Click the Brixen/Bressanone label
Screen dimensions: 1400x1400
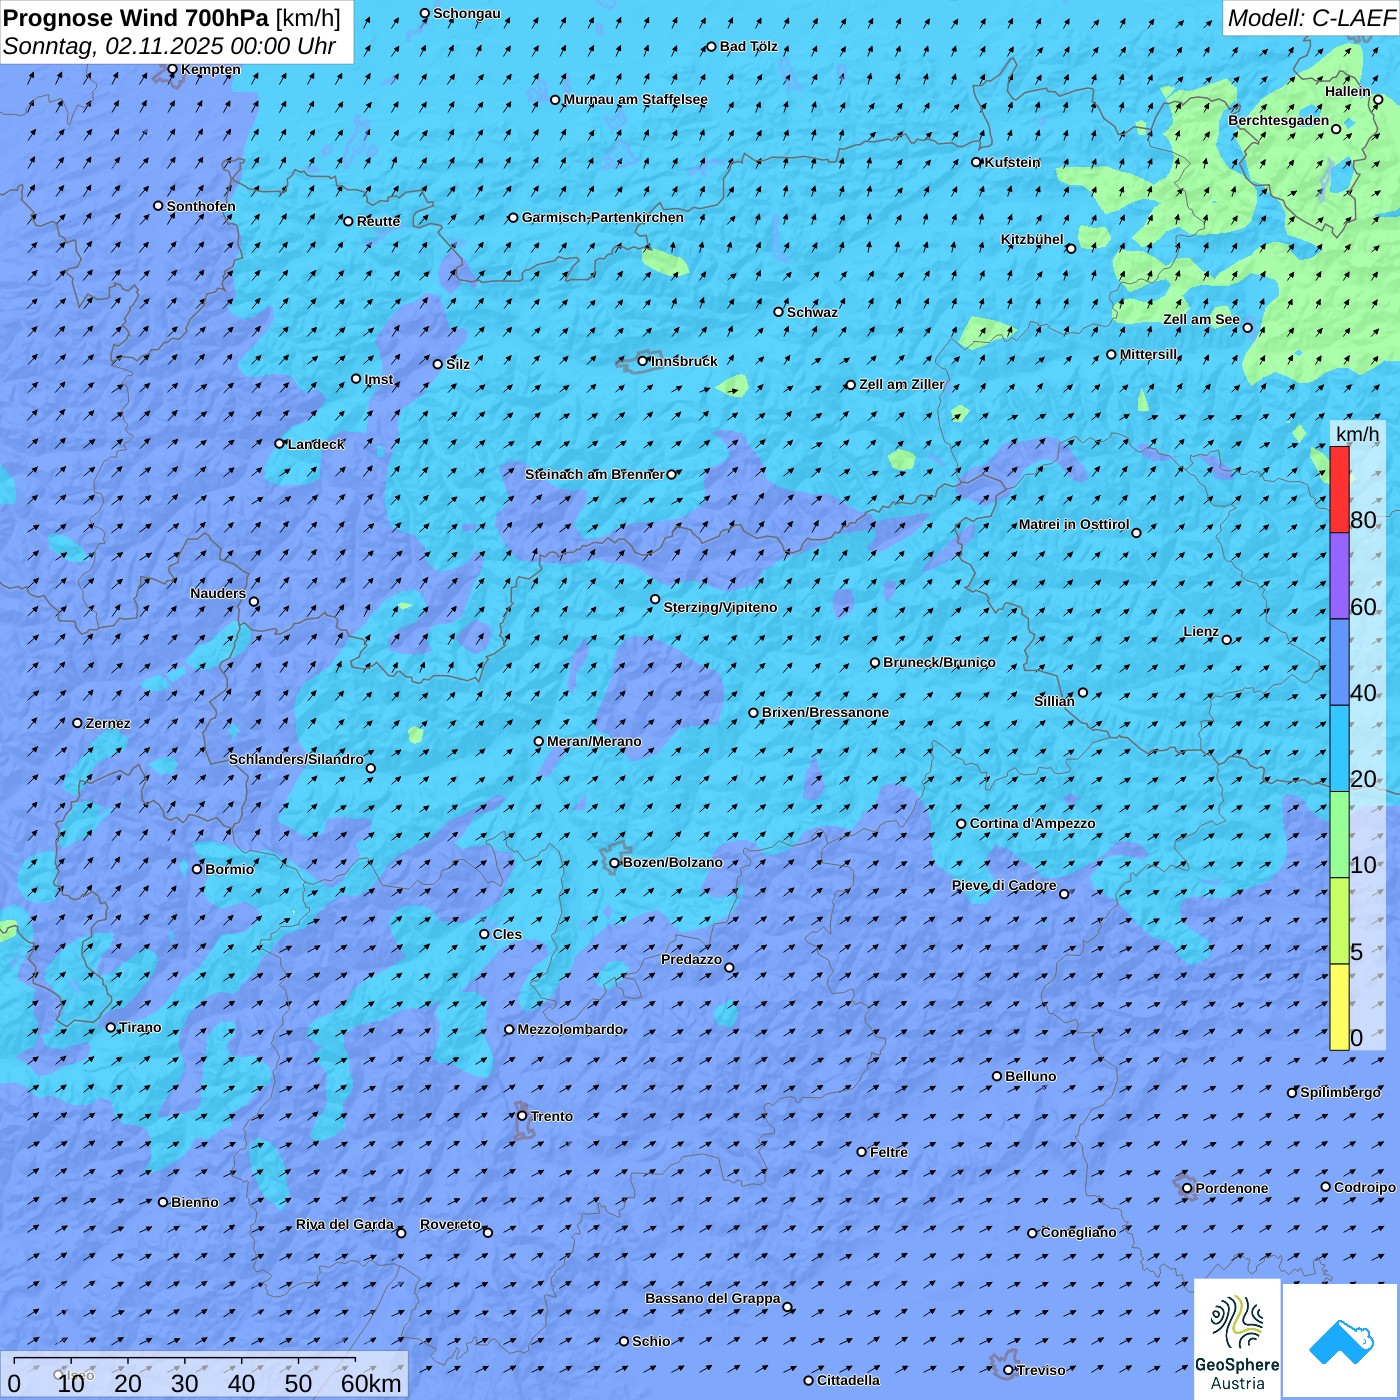click(x=825, y=712)
